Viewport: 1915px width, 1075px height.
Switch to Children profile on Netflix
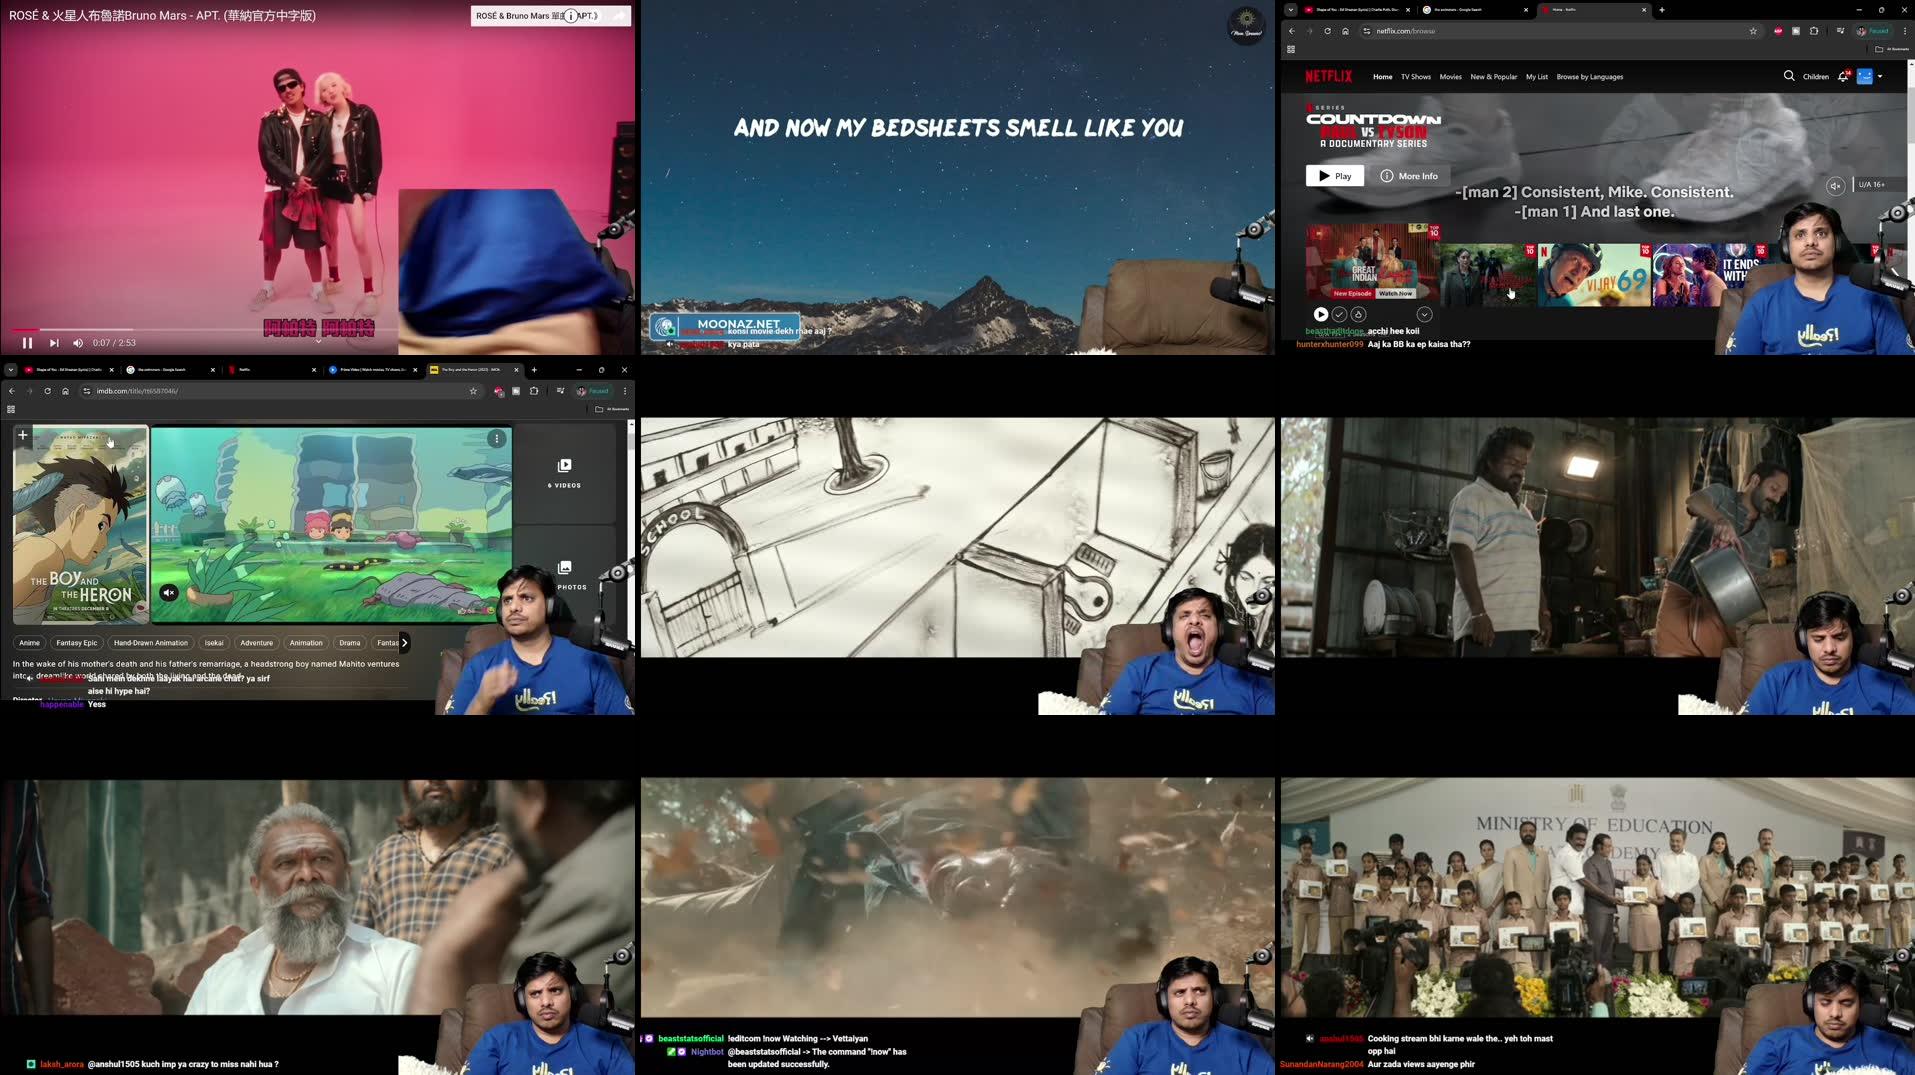tap(1815, 77)
